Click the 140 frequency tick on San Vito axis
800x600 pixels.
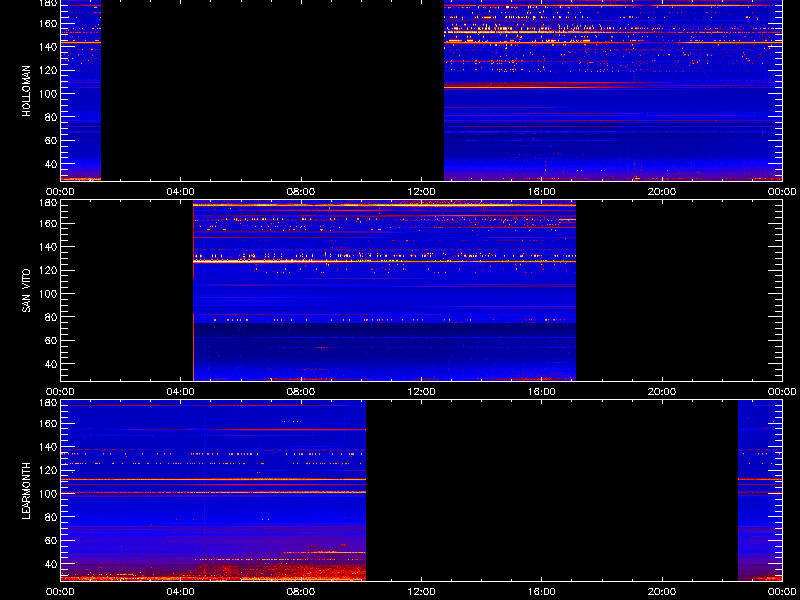49,247
